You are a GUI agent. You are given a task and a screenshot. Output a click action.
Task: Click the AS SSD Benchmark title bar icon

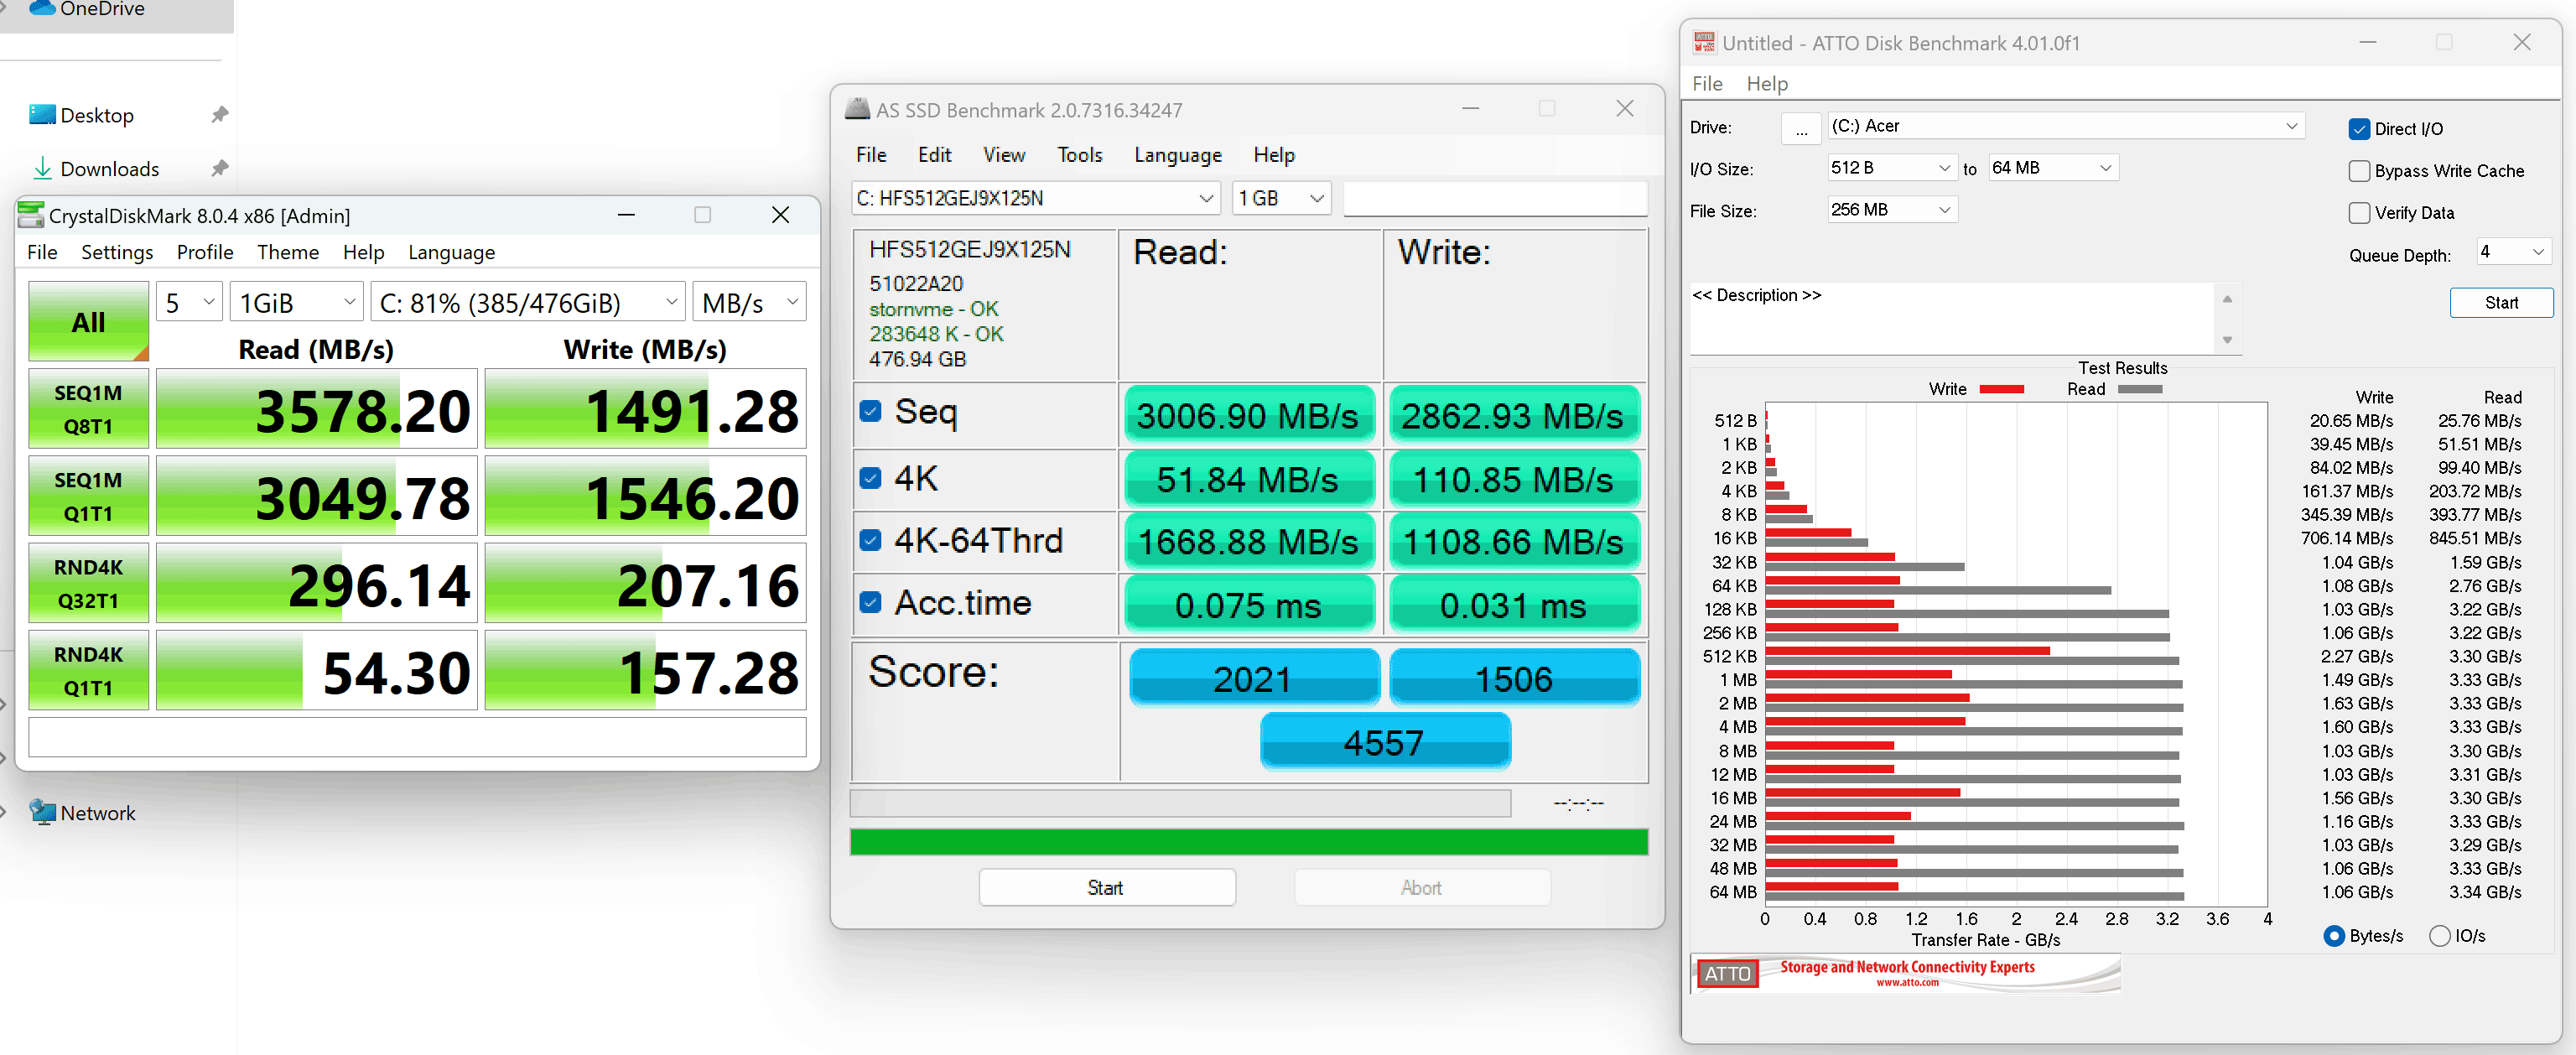(857, 110)
